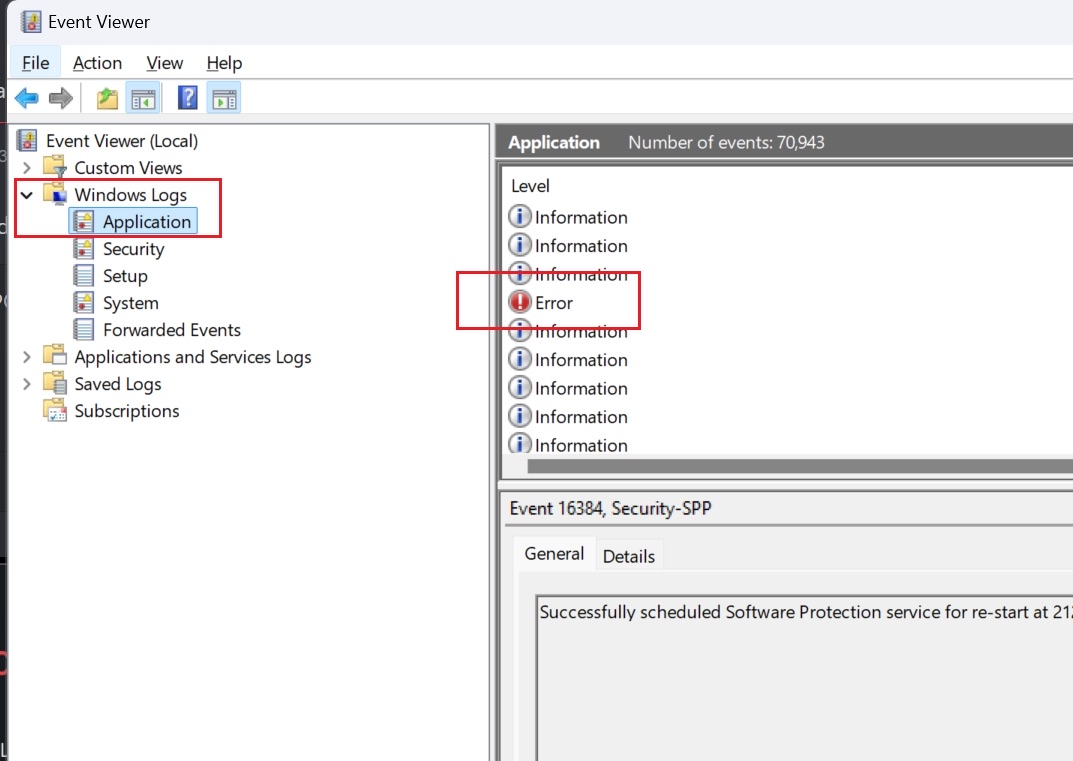Select the Custom Views tree item
1073x761 pixels.
tap(128, 168)
